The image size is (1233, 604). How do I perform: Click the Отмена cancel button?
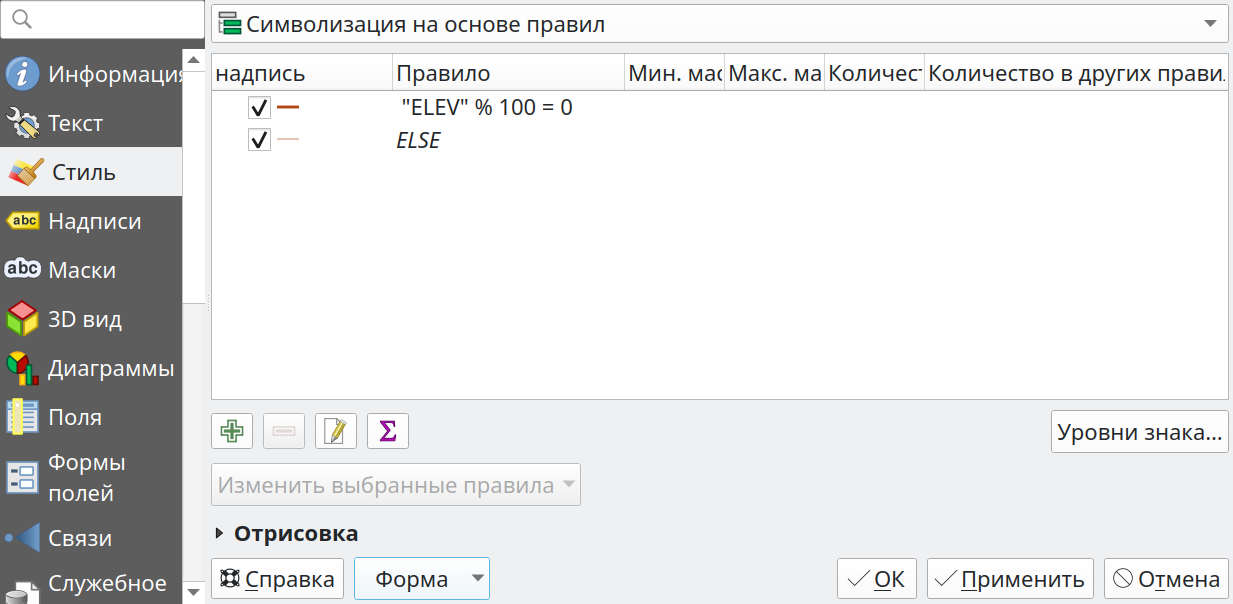tap(1166, 579)
